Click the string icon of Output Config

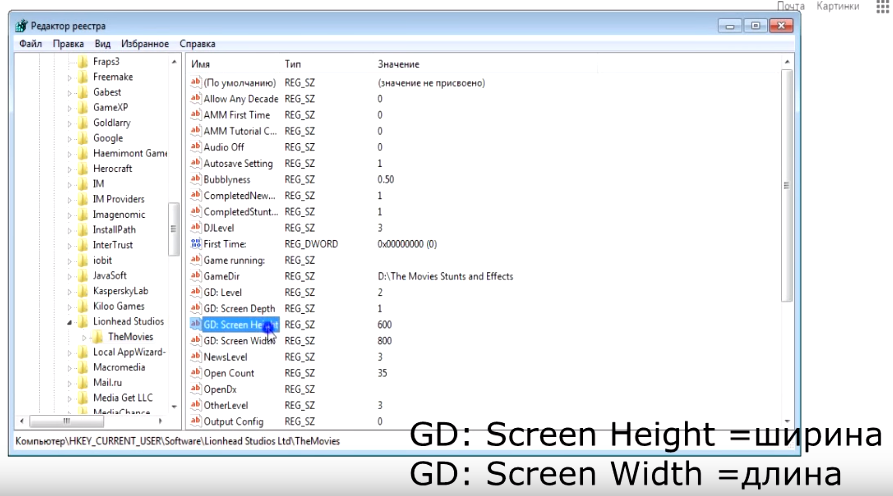pos(196,421)
